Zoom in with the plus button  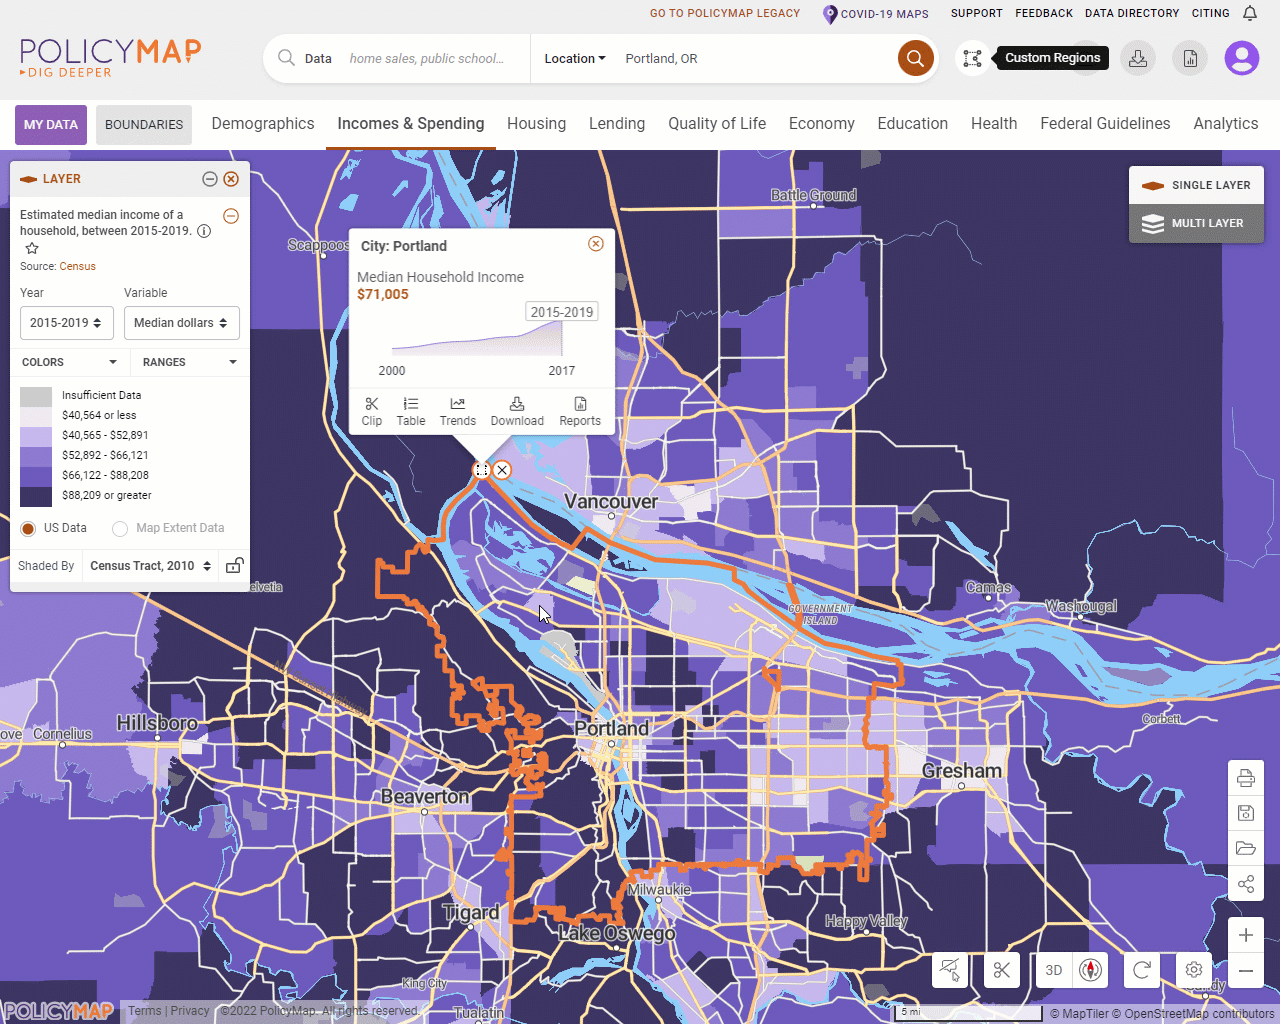[1246, 935]
